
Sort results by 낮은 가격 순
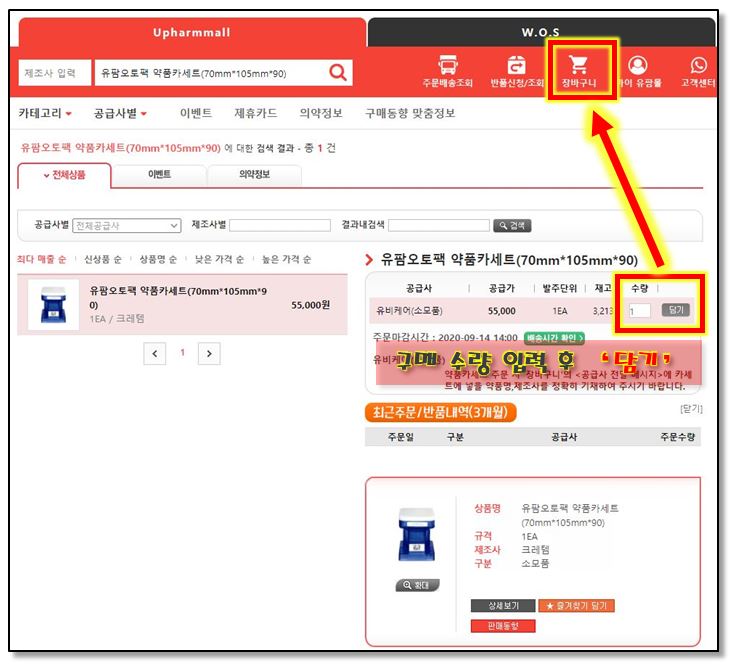tap(218, 259)
